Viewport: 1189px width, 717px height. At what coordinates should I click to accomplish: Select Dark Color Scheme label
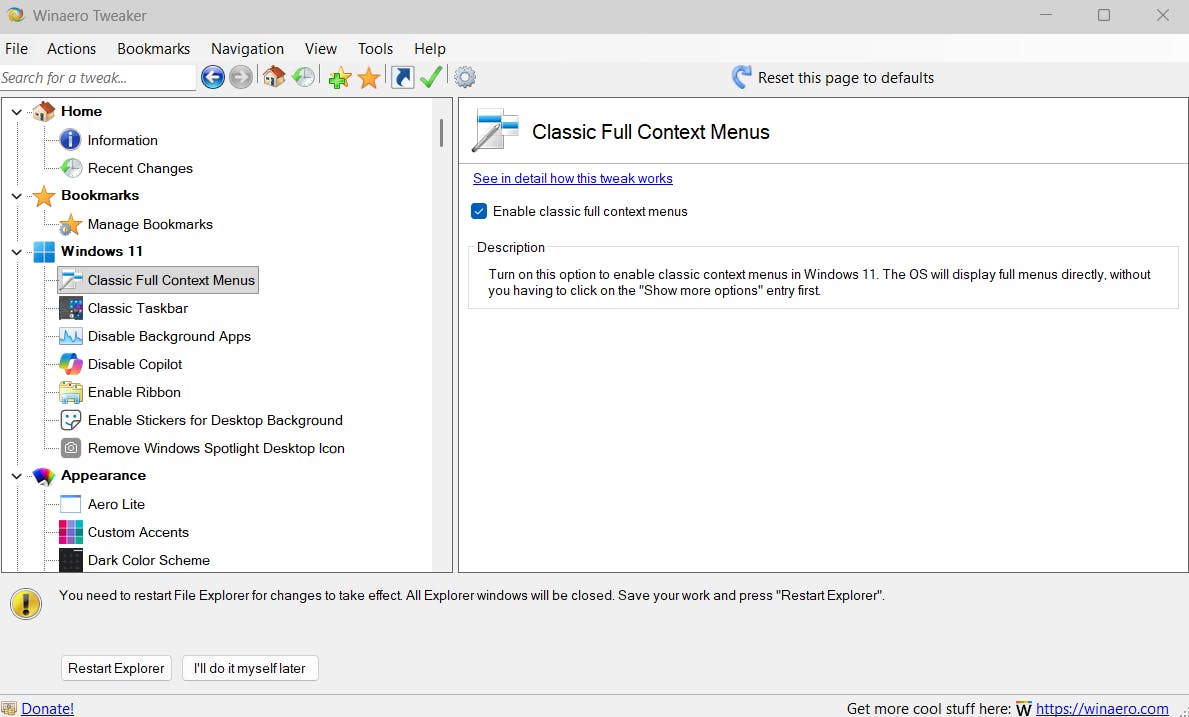click(149, 560)
